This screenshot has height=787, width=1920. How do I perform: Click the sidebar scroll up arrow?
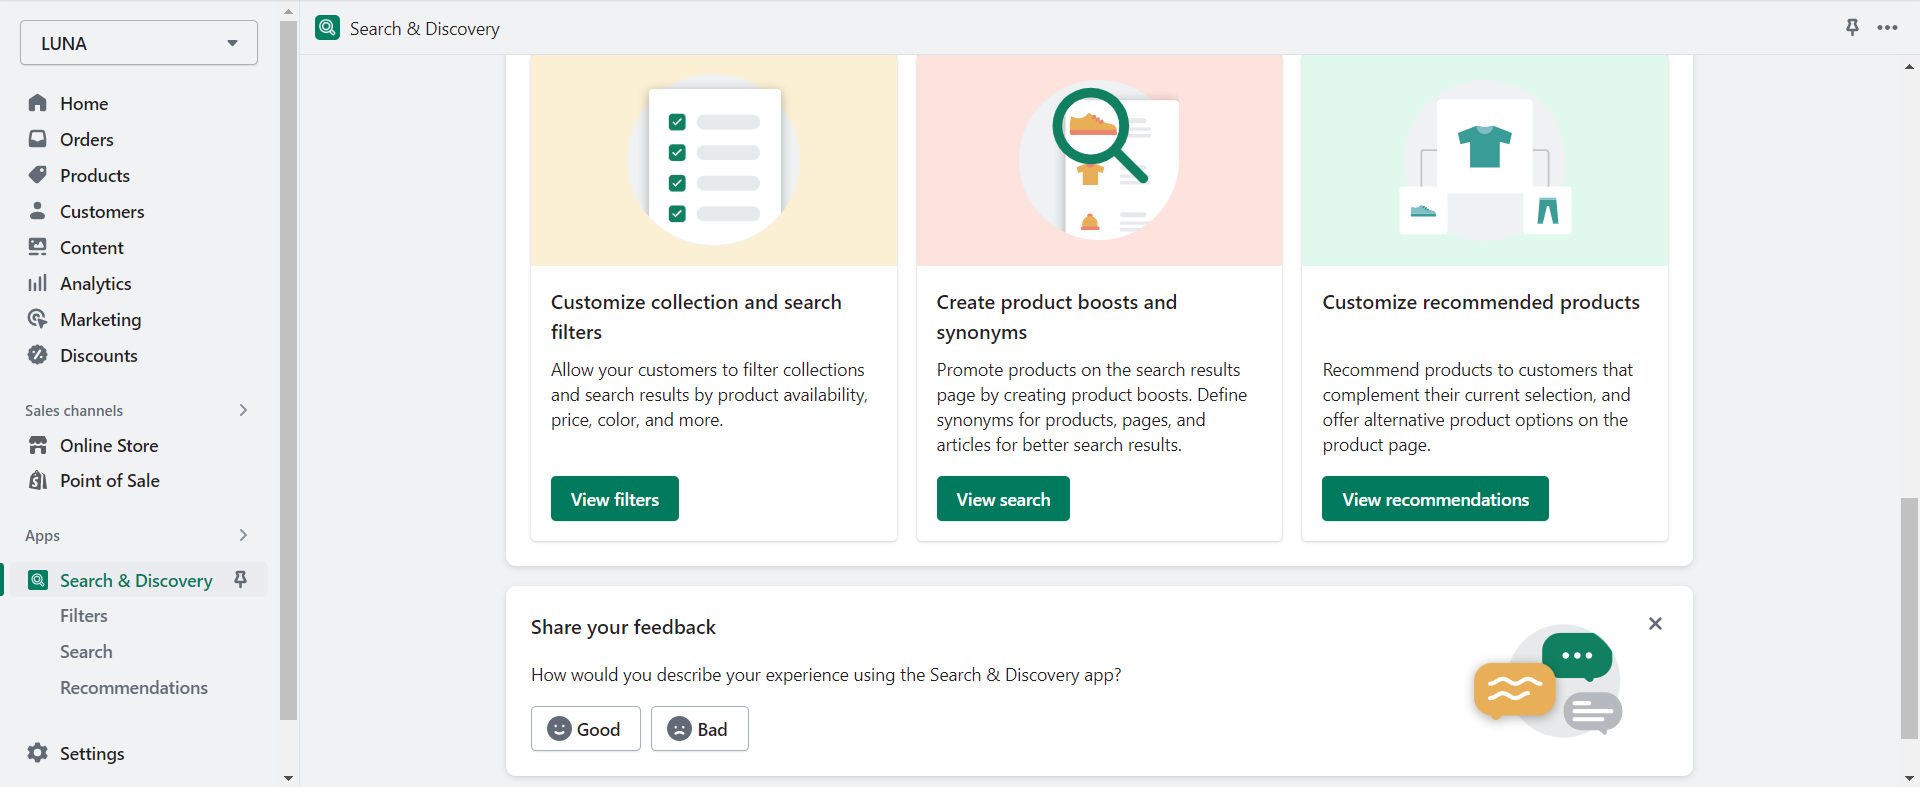point(289,12)
